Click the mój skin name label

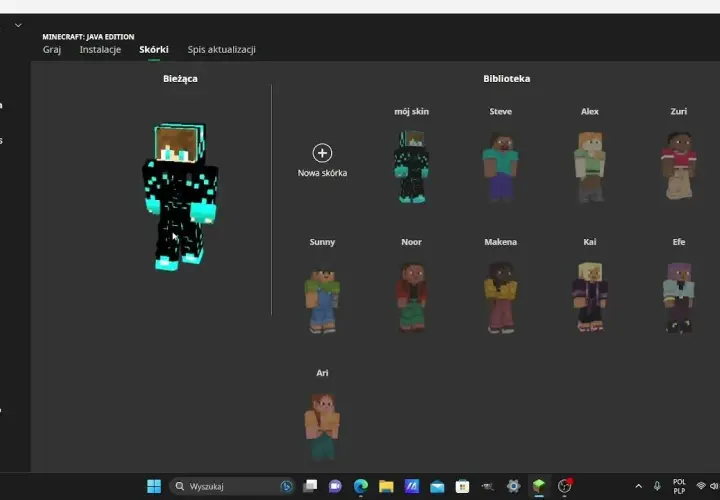pos(411,112)
